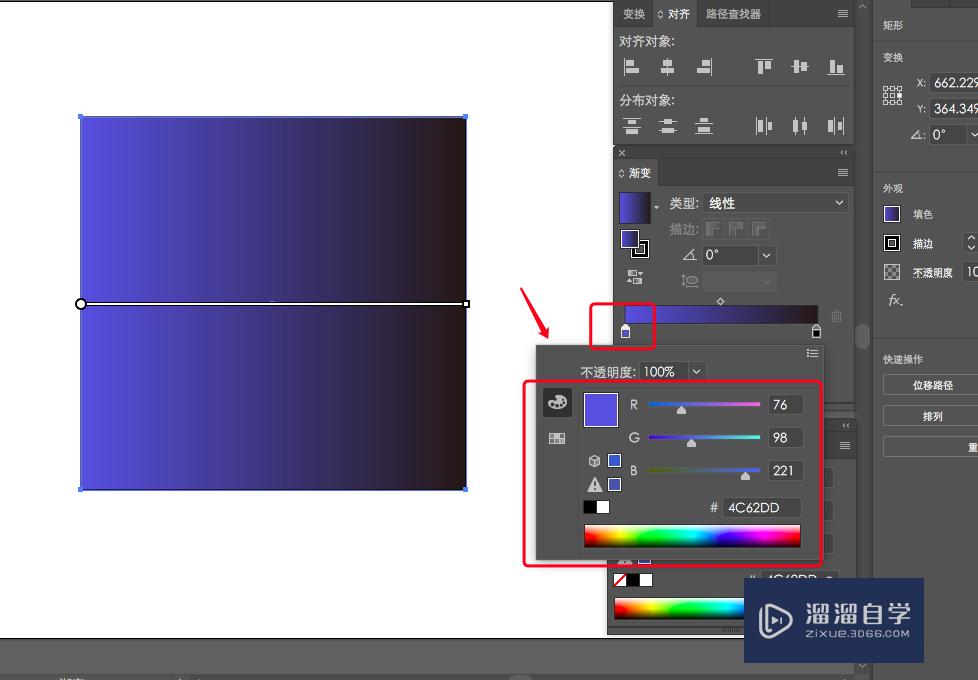Switch to swatches grid icon in popup
This screenshot has width=978, height=680.
pos(557,439)
